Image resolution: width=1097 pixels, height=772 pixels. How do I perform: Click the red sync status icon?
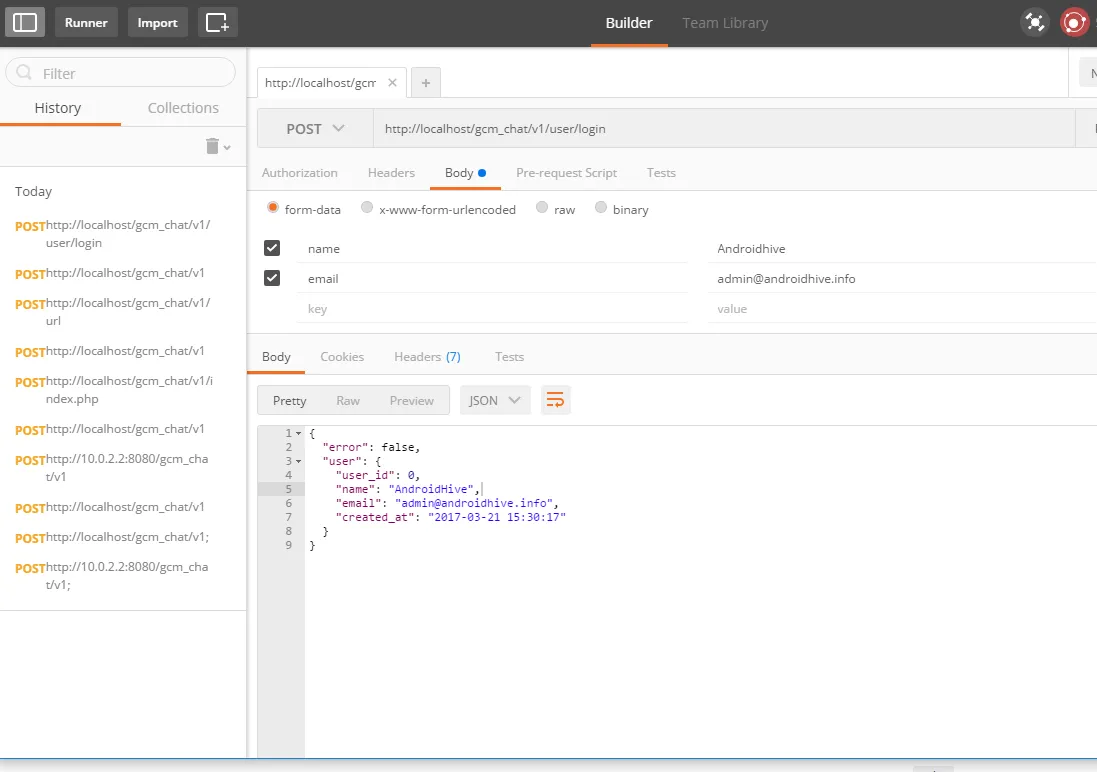pos(1074,22)
